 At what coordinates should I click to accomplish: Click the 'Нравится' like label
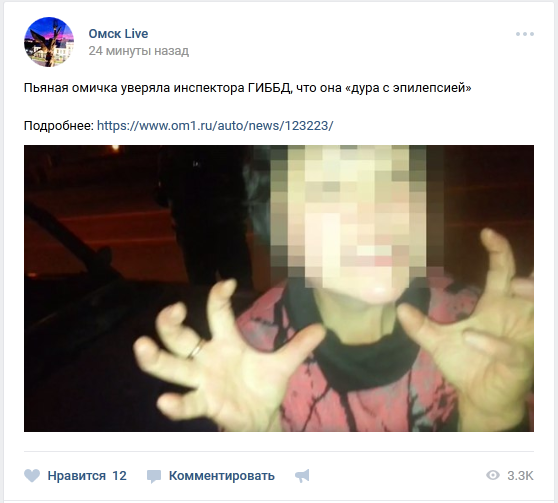(77, 476)
